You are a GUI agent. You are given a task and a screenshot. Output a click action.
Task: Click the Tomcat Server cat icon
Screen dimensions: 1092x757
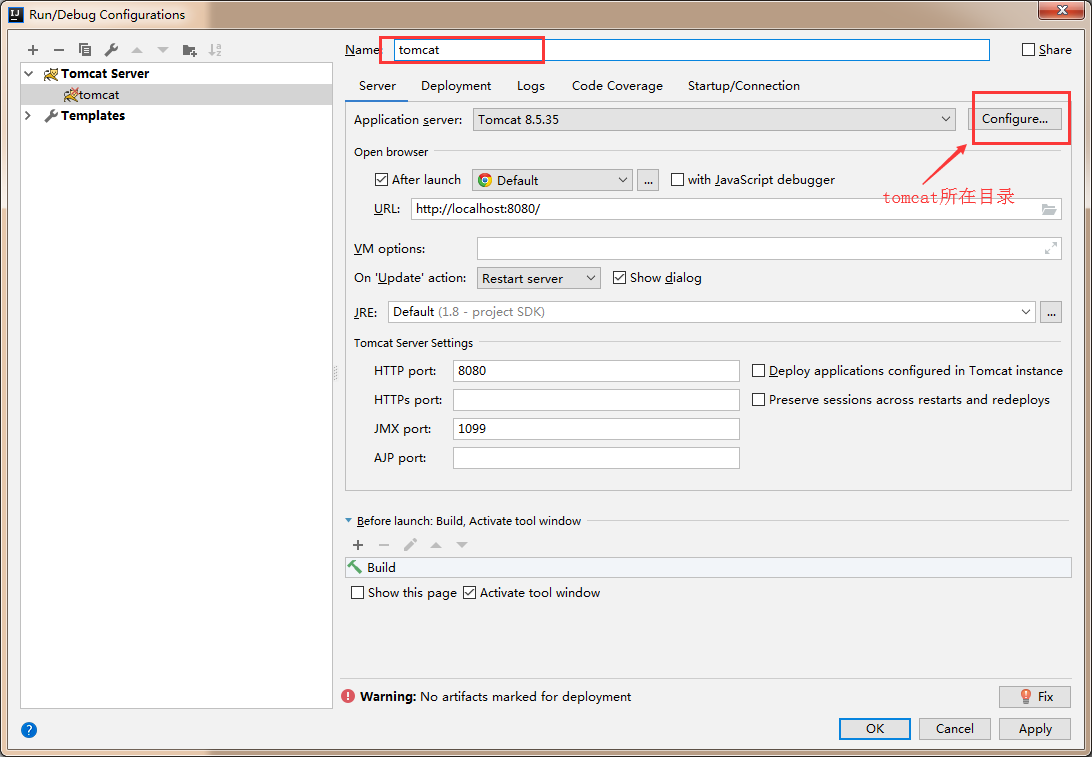(51, 74)
